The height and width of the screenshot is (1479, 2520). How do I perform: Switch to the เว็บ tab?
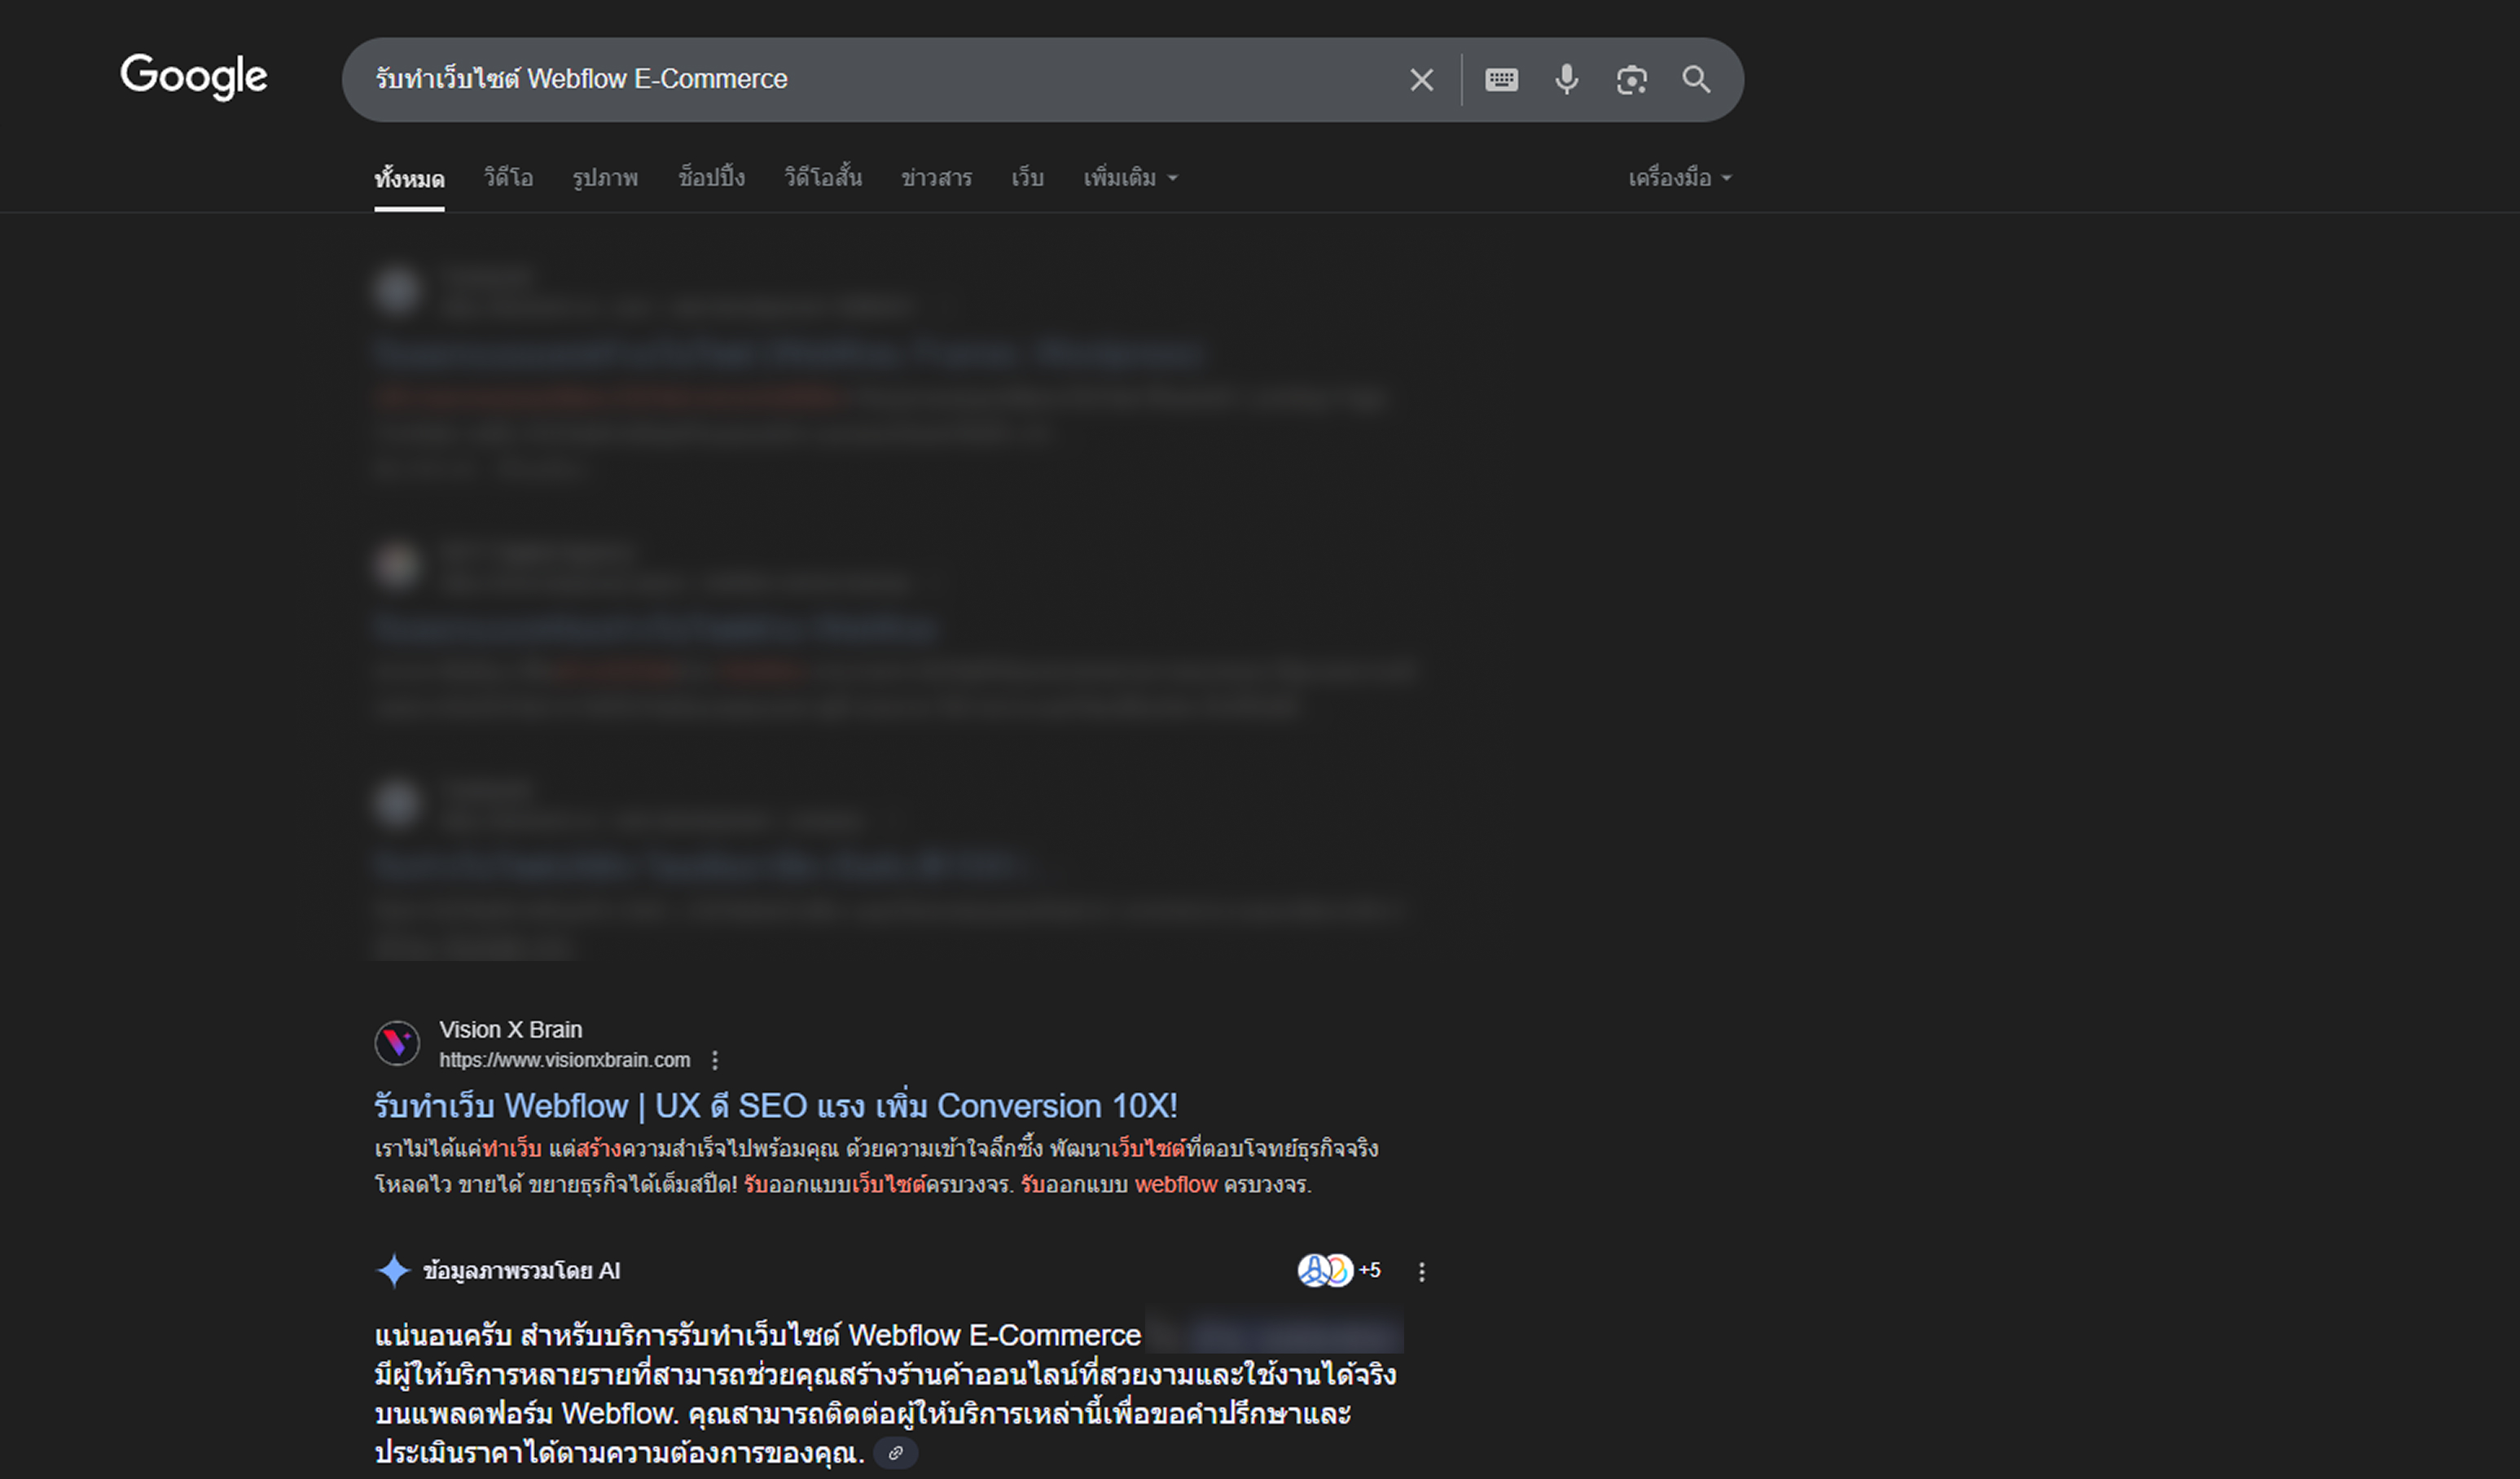pyautogui.click(x=1027, y=178)
